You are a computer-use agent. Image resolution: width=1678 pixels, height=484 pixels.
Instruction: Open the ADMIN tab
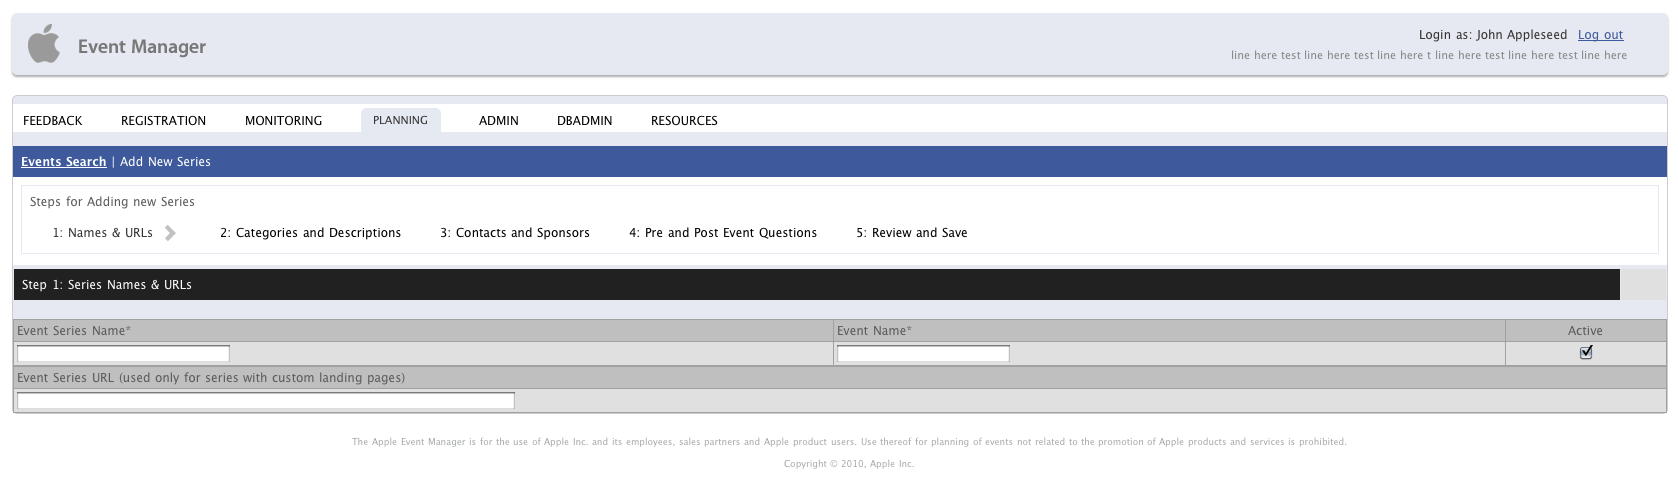(498, 121)
